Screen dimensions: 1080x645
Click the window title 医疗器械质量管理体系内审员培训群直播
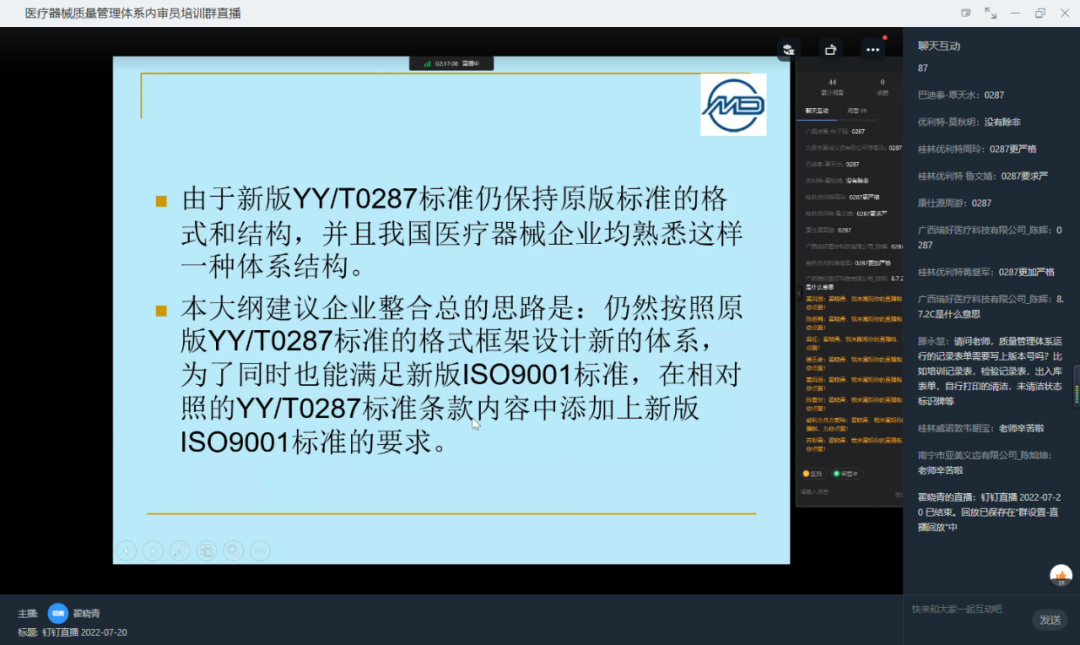click(133, 13)
